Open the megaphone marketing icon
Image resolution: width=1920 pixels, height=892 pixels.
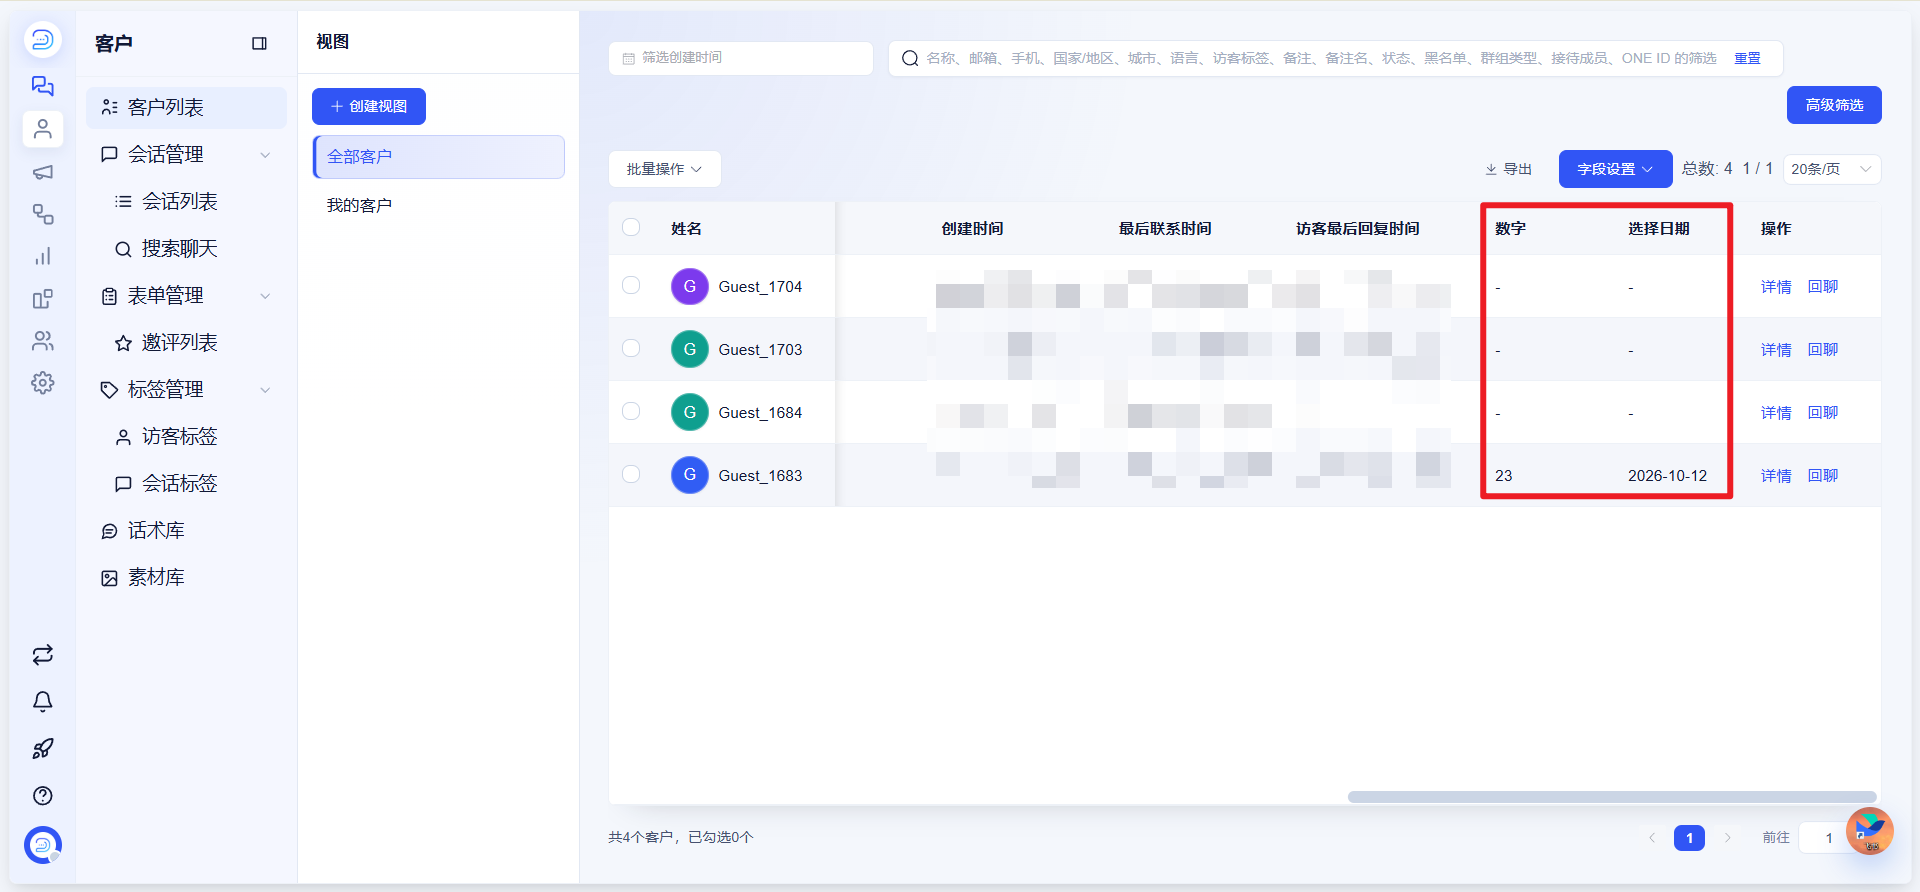[42, 172]
